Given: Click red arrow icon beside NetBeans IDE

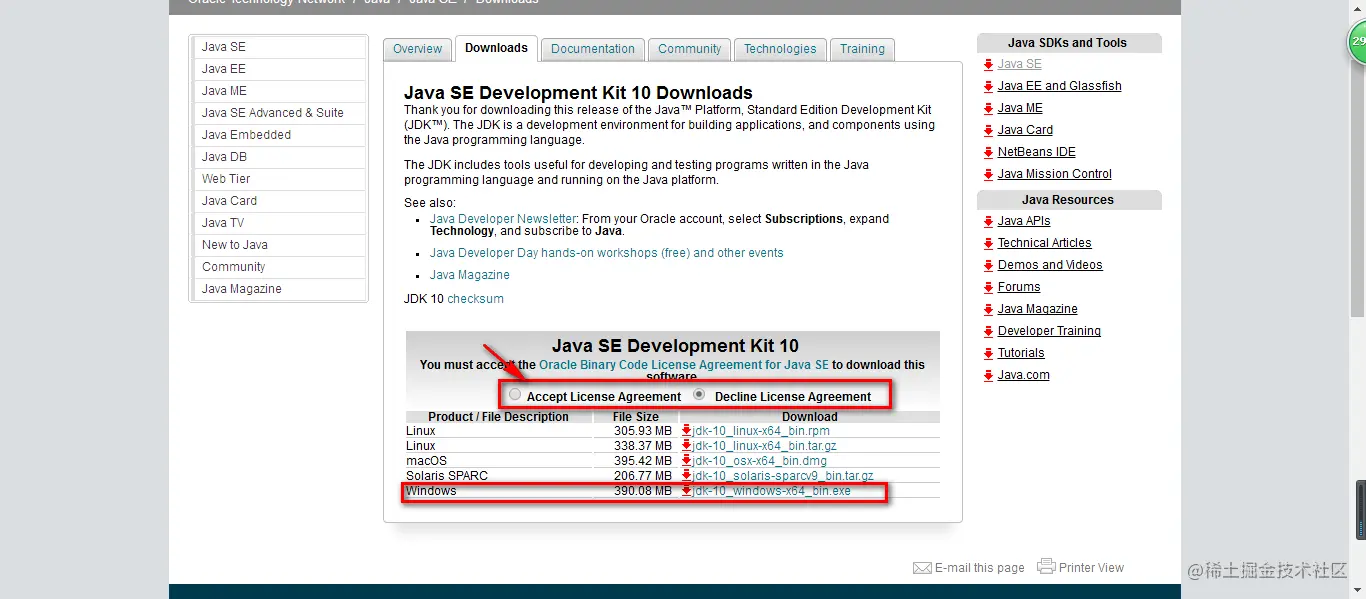Looking at the screenshot, I should point(988,153).
